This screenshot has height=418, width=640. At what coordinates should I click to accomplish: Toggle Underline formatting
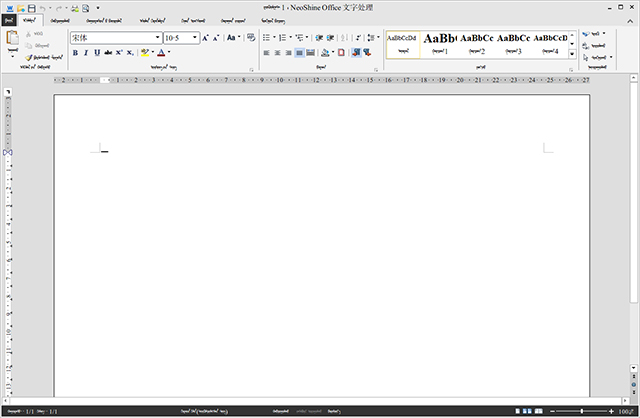pos(97,52)
